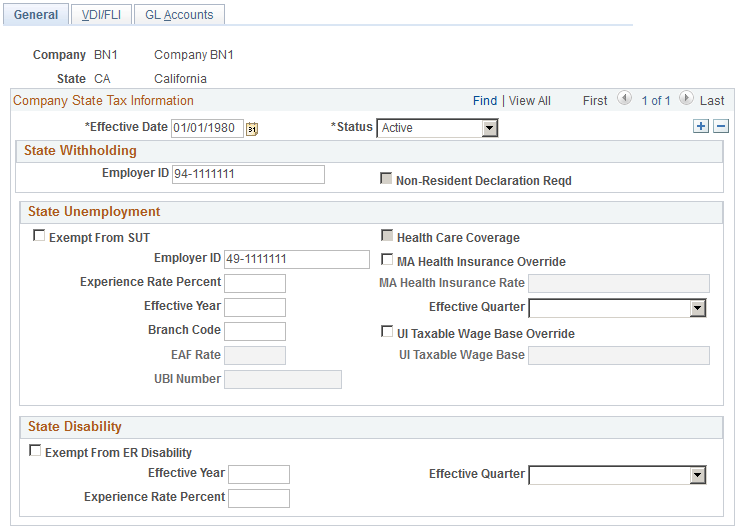741x531 pixels.
Task: Click State Unemployment Employer ID field
Action: pyautogui.click(x=297, y=259)
